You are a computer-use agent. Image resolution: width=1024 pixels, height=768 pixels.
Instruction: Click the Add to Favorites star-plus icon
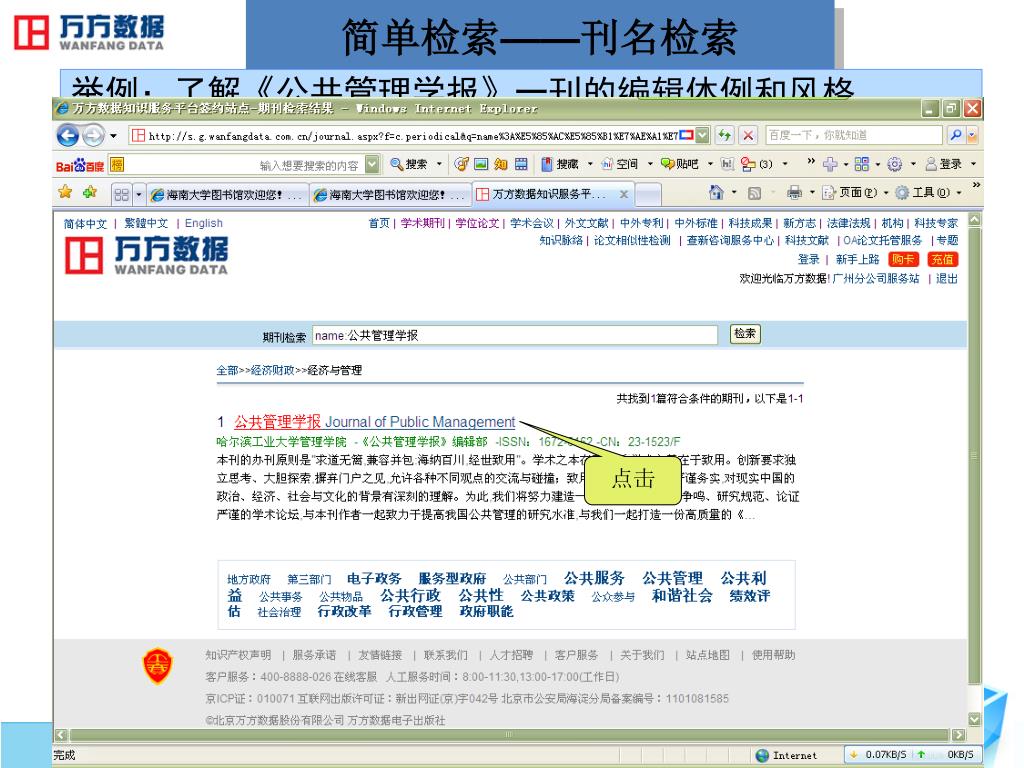click(x=89, y=192)
